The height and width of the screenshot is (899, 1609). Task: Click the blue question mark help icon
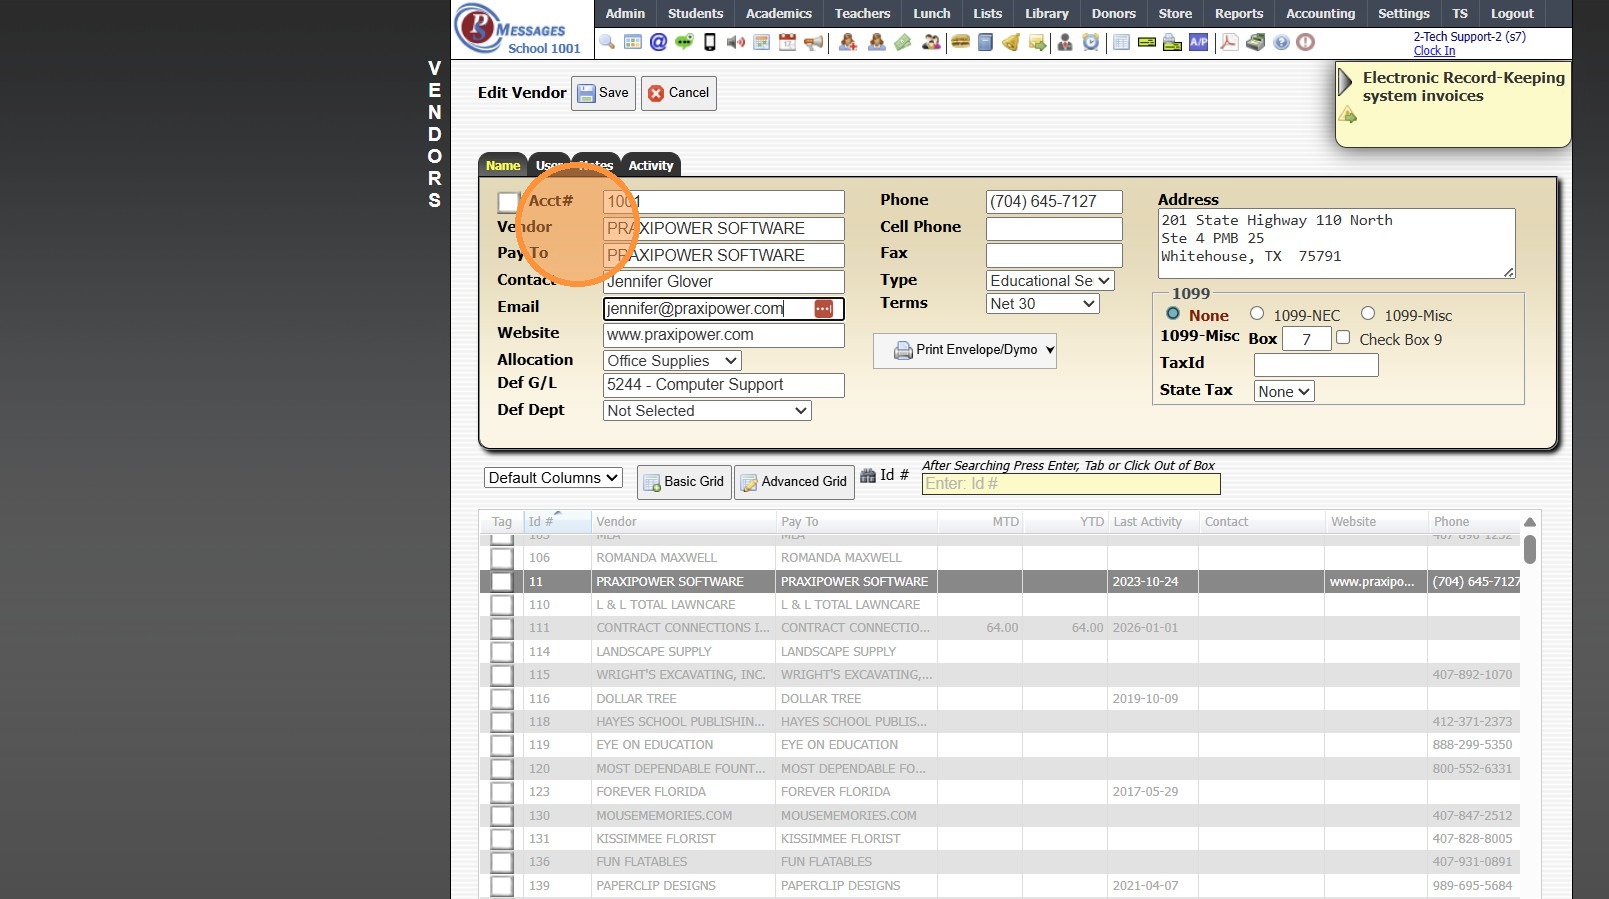point(1281,42)
